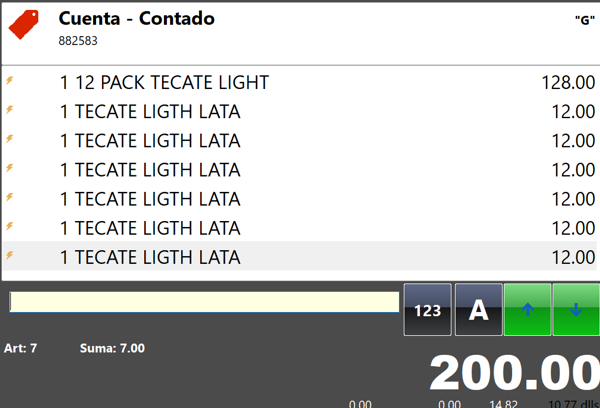Click the 200.00 total amount
Screen dimensions: 600x408
tap(514, 375)
